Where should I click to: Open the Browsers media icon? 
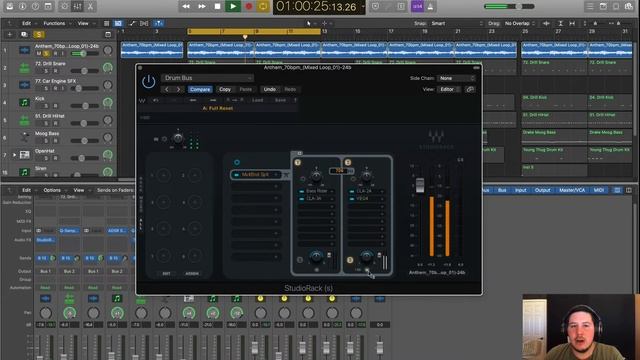[x=629, y=7]
